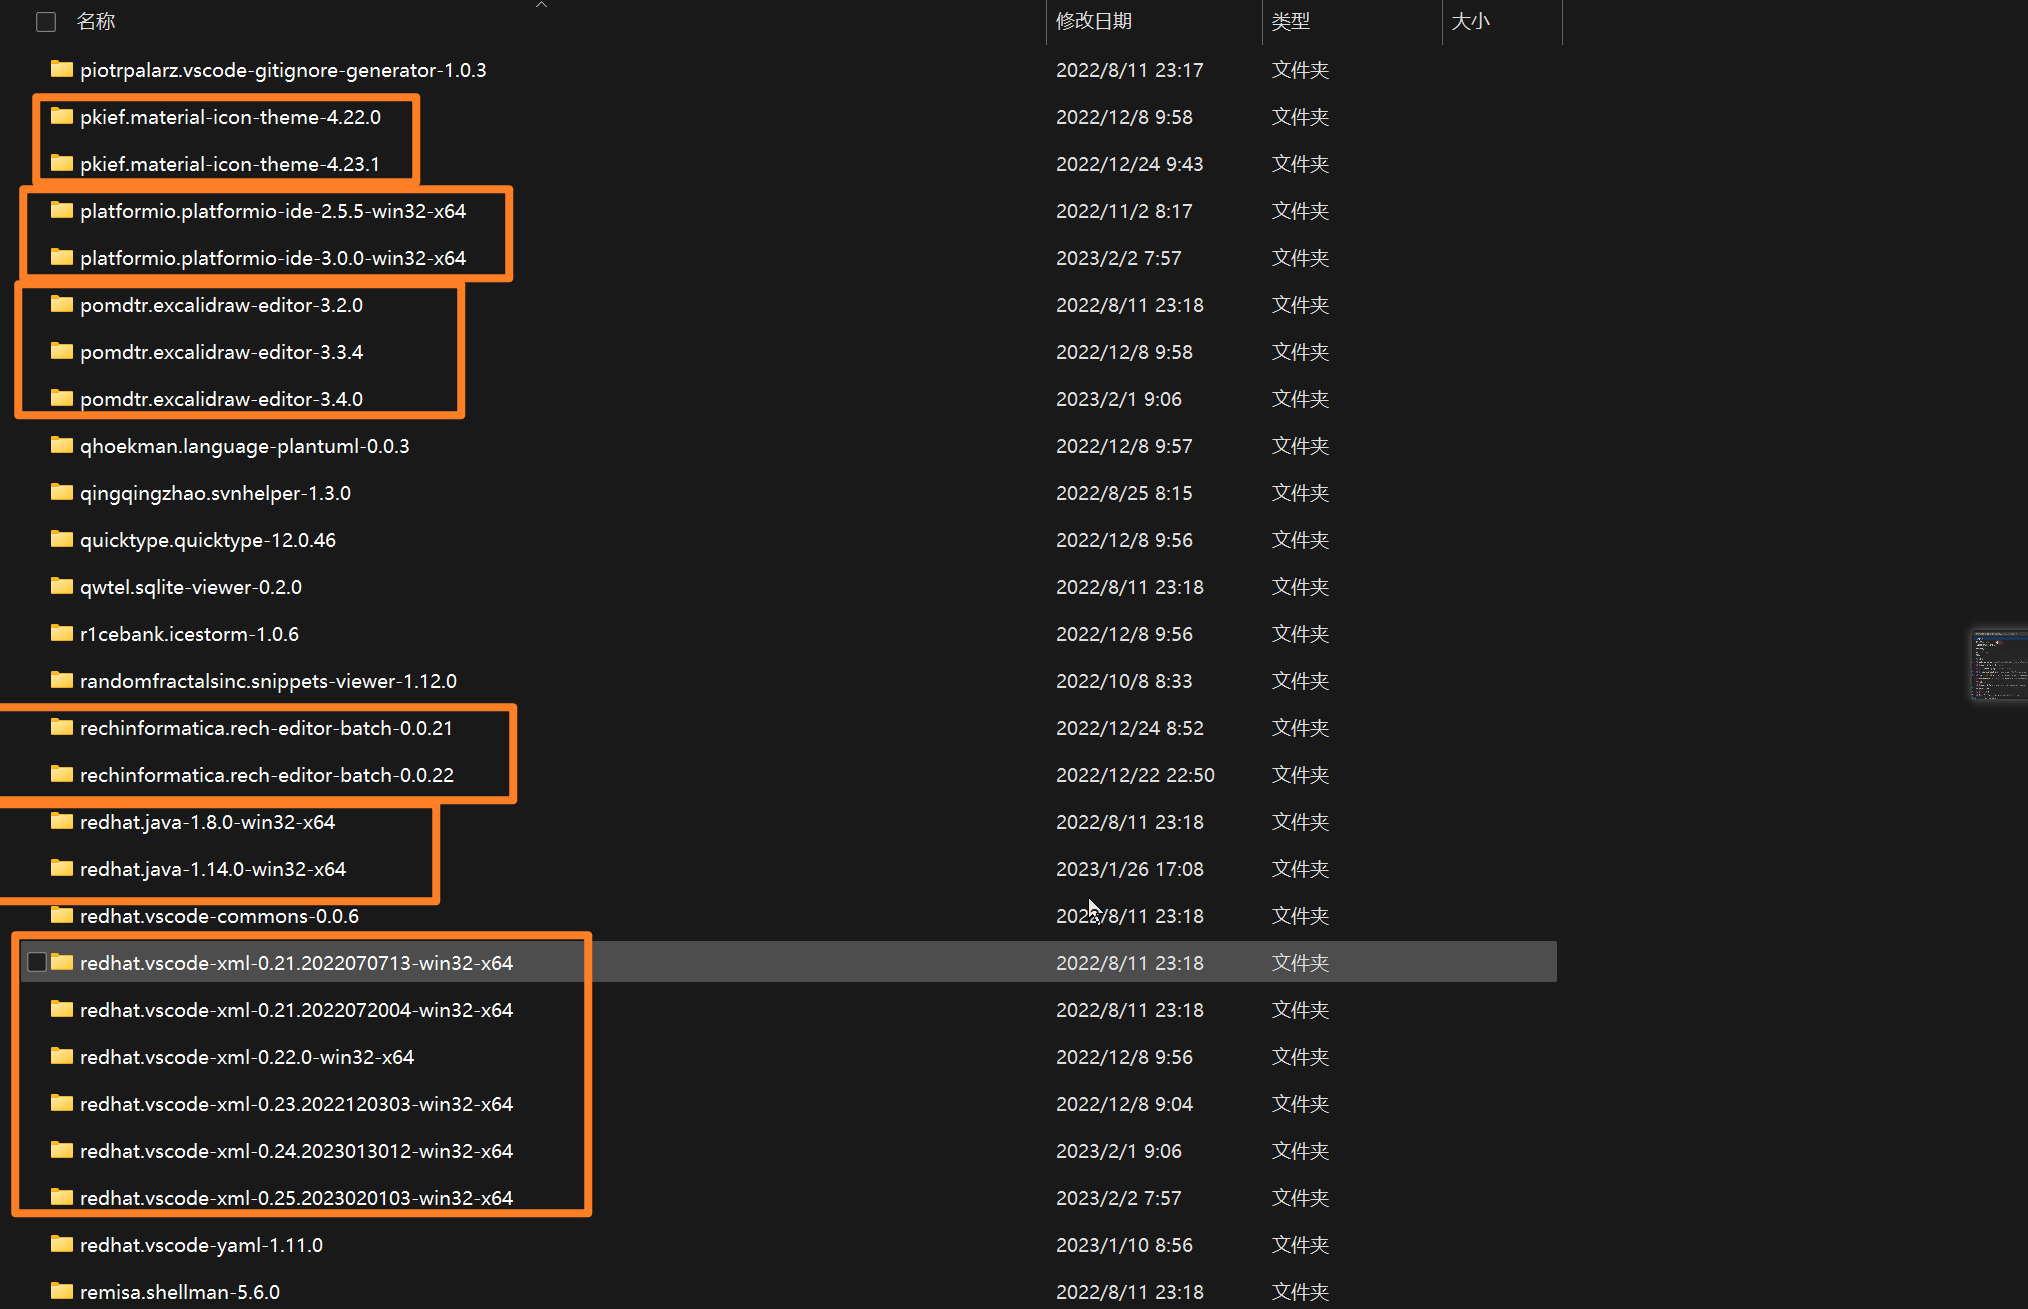Click the sort direction chevron above the name column

541,5
